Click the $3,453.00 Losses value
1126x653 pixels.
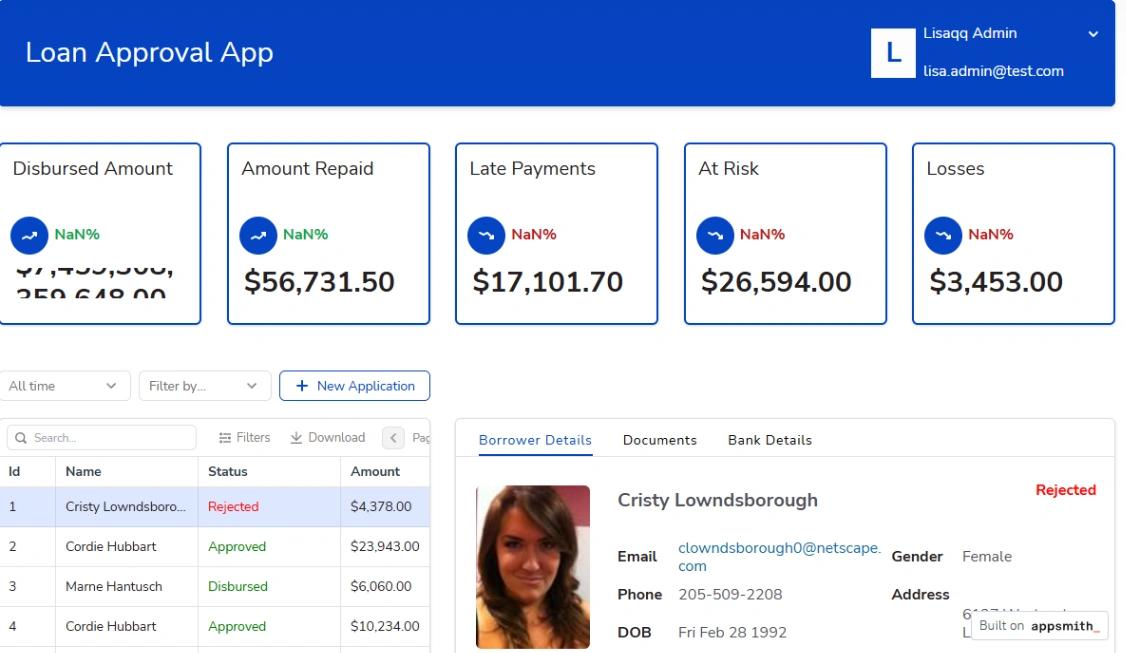996,282
